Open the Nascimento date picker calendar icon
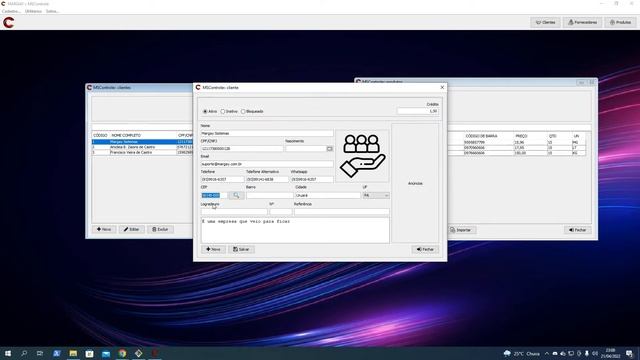The image size is (640, 360). 329,149
